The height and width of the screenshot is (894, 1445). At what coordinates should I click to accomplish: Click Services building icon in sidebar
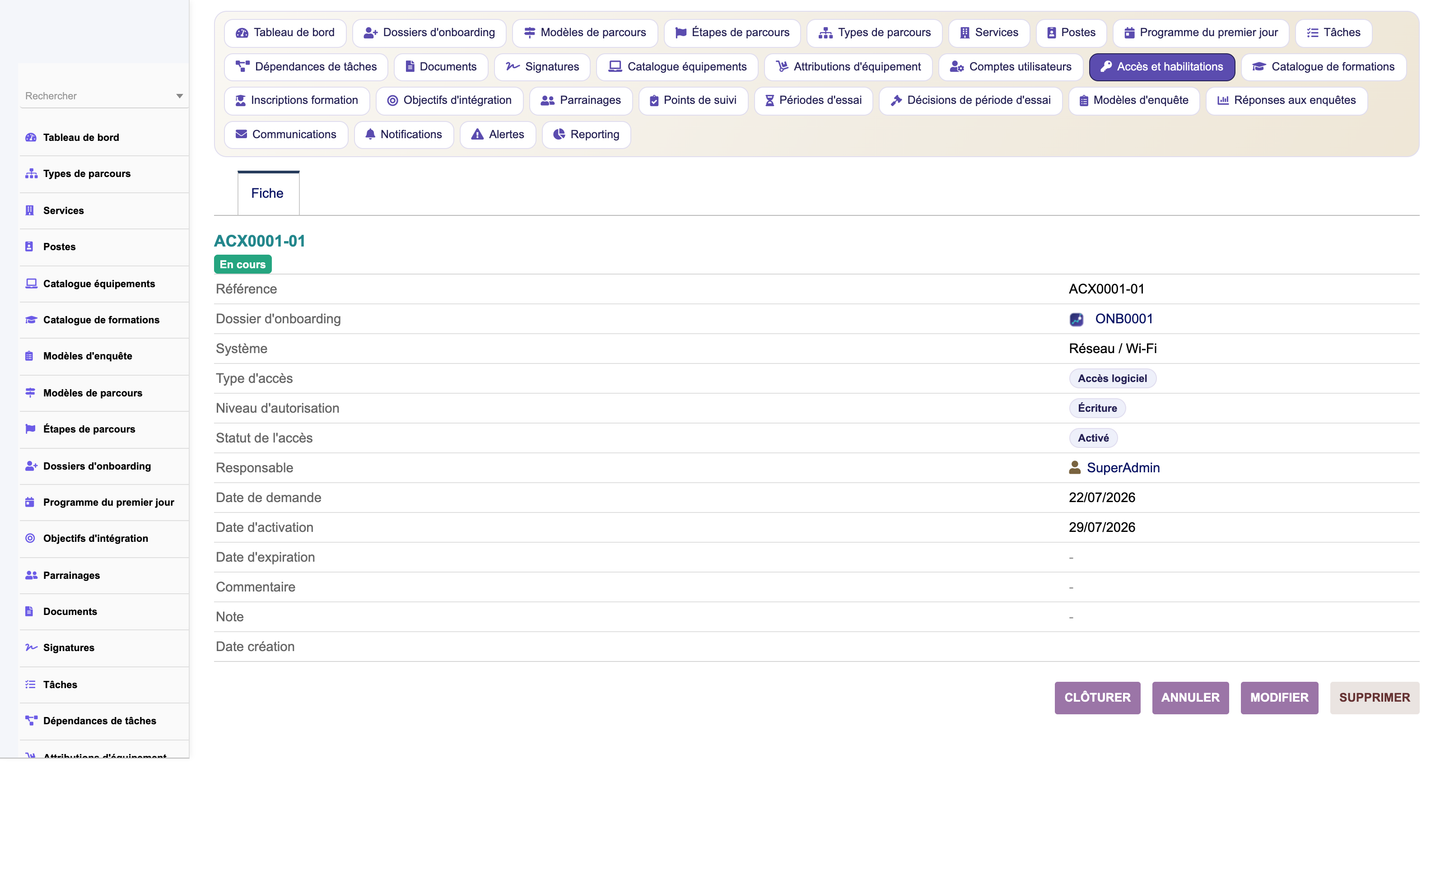(30, 211)
